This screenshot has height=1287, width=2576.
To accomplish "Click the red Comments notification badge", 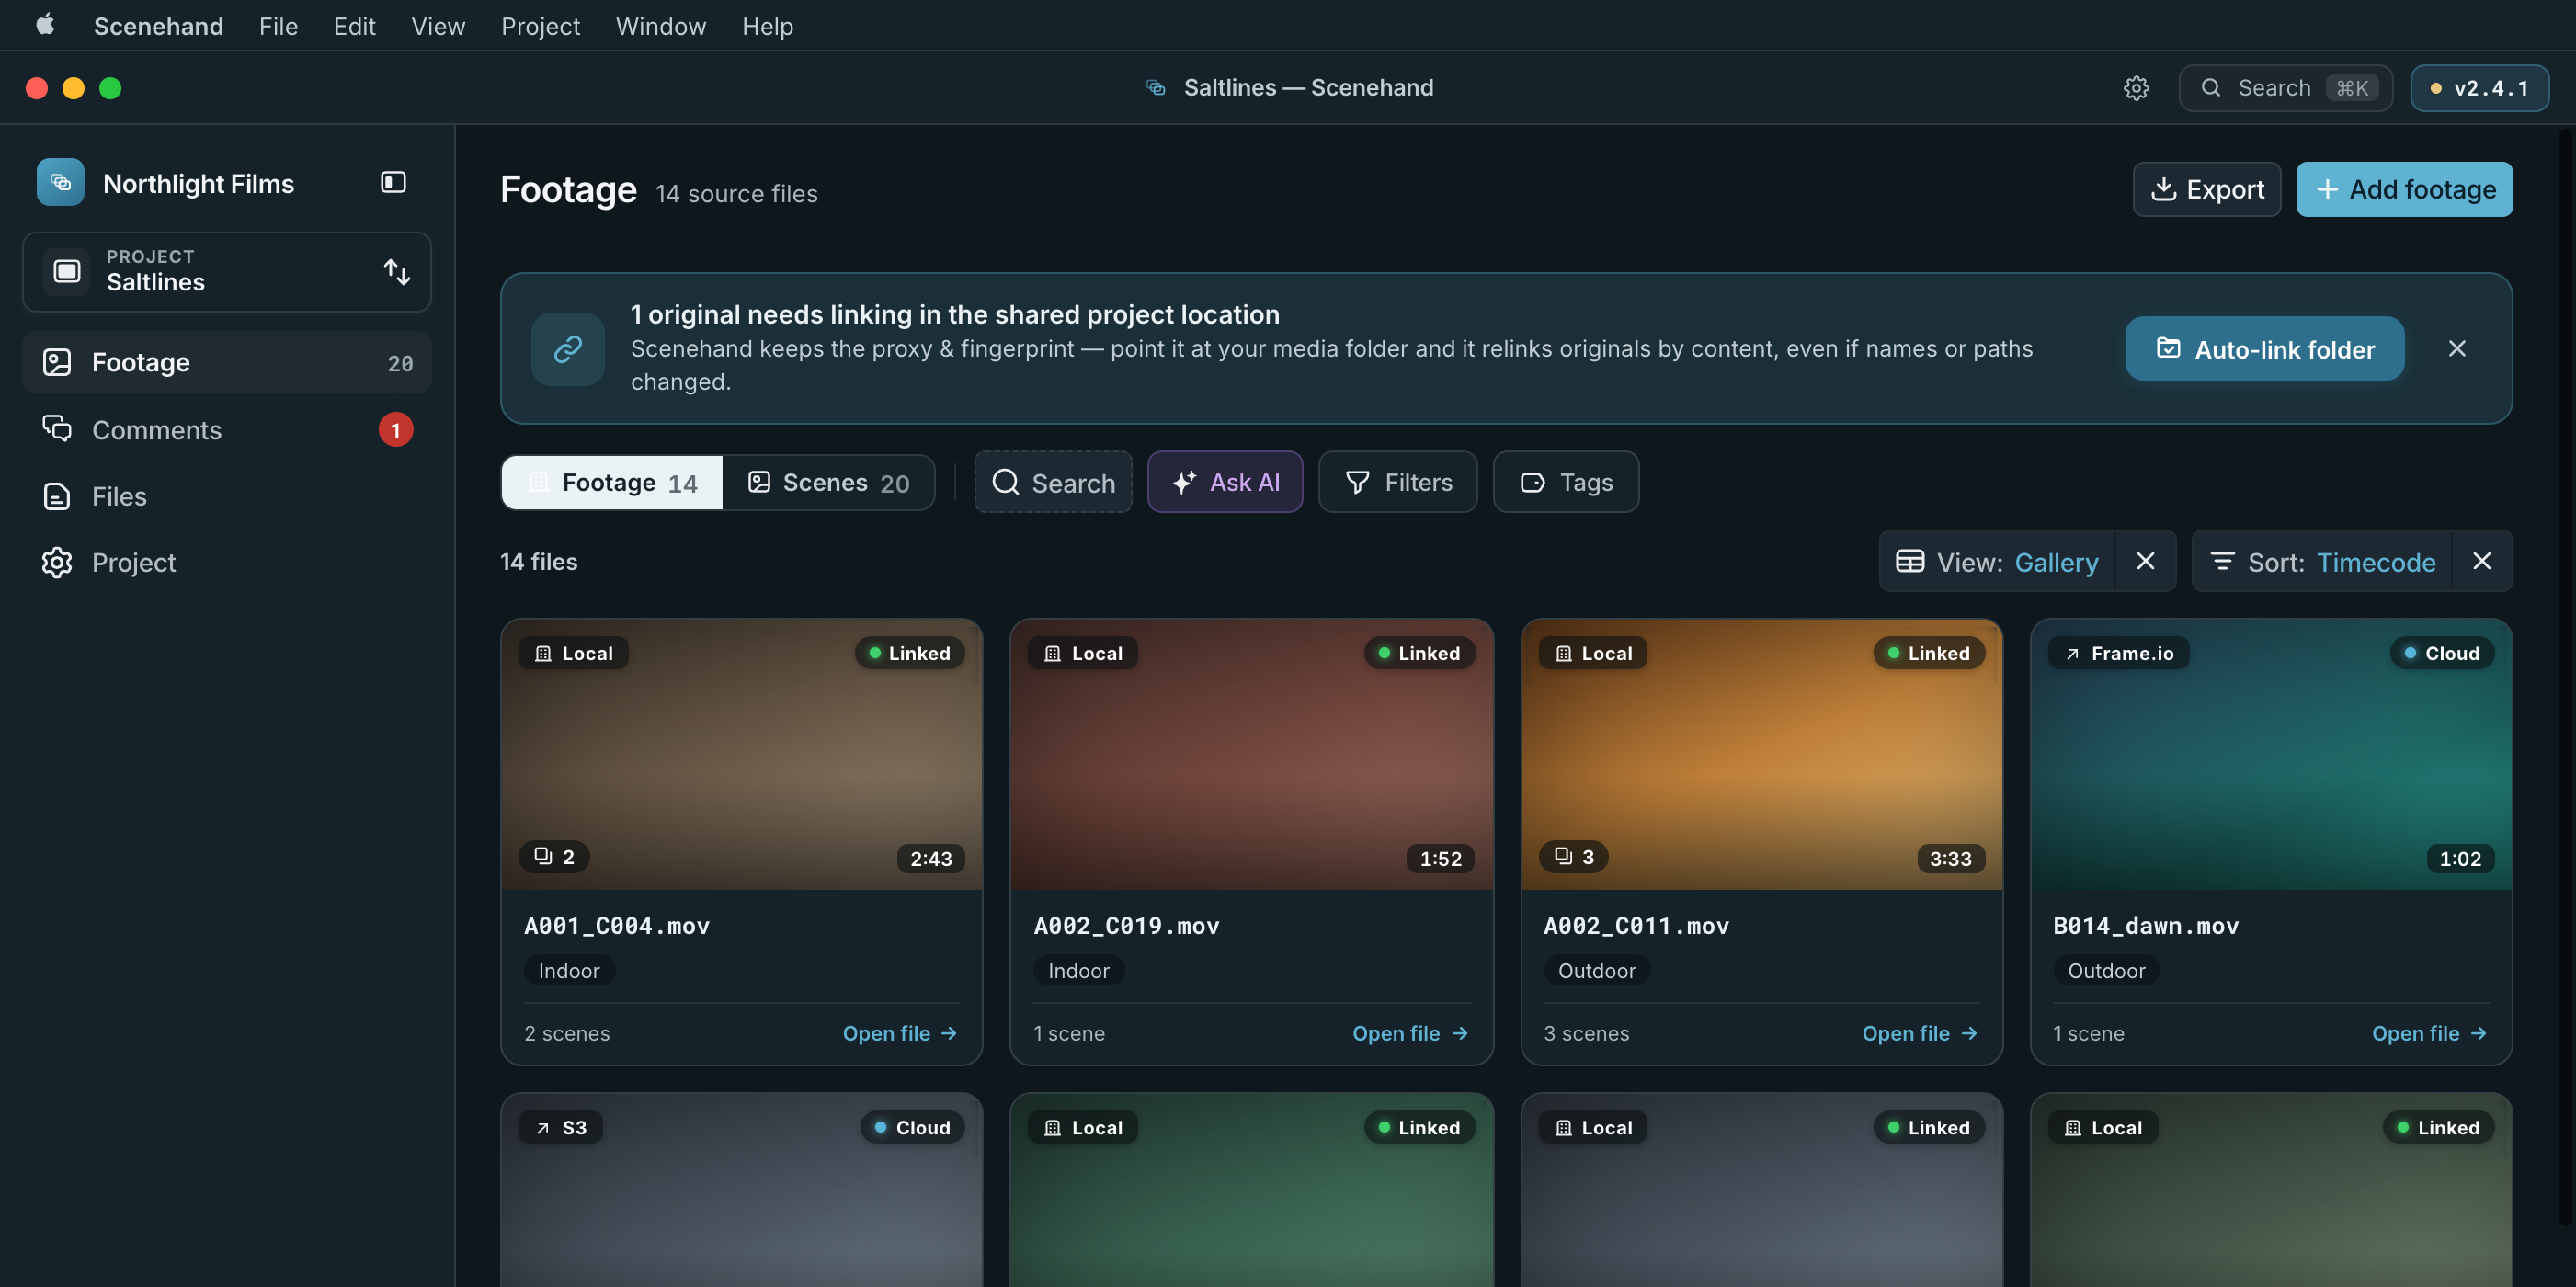I will pos(396,430).
